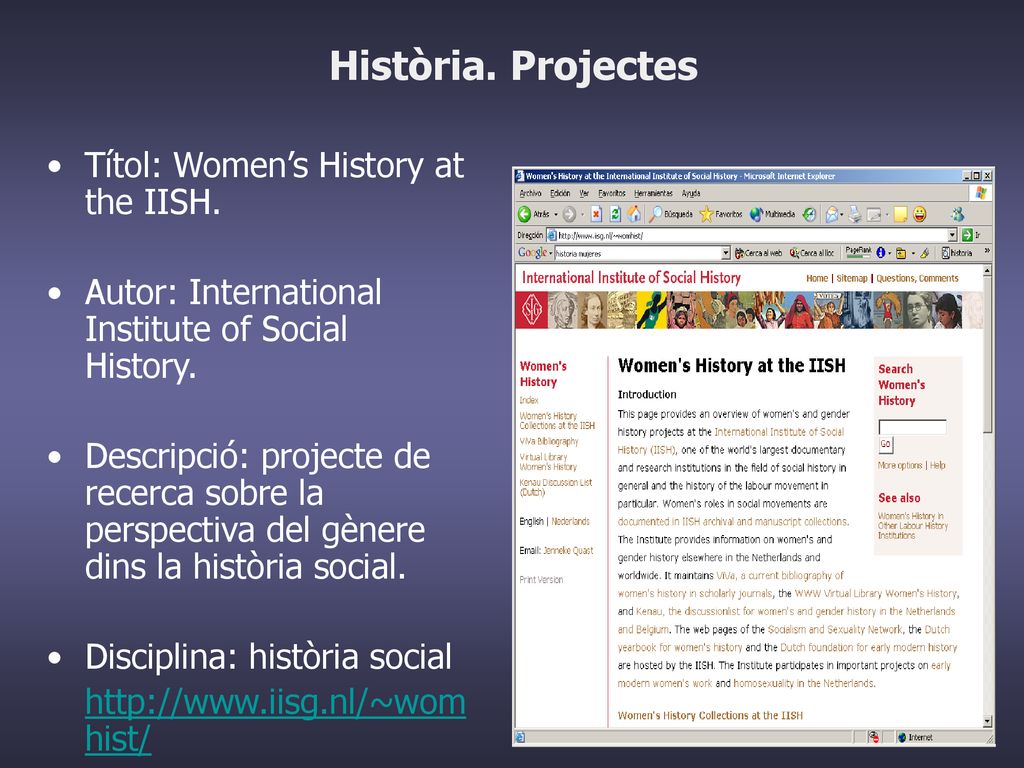Click the history clock icon
This screenshot has height=768, width=1024.
(x=810, y=214)
